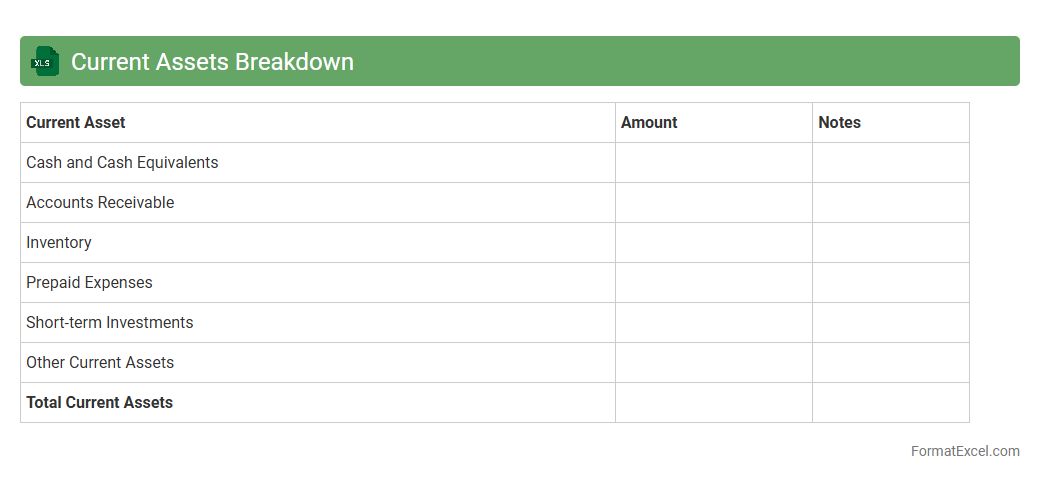Screen dimensions: 1040x480
Task: Select the Amount cell for Accounts Receivable
Action: pos(713,202)
